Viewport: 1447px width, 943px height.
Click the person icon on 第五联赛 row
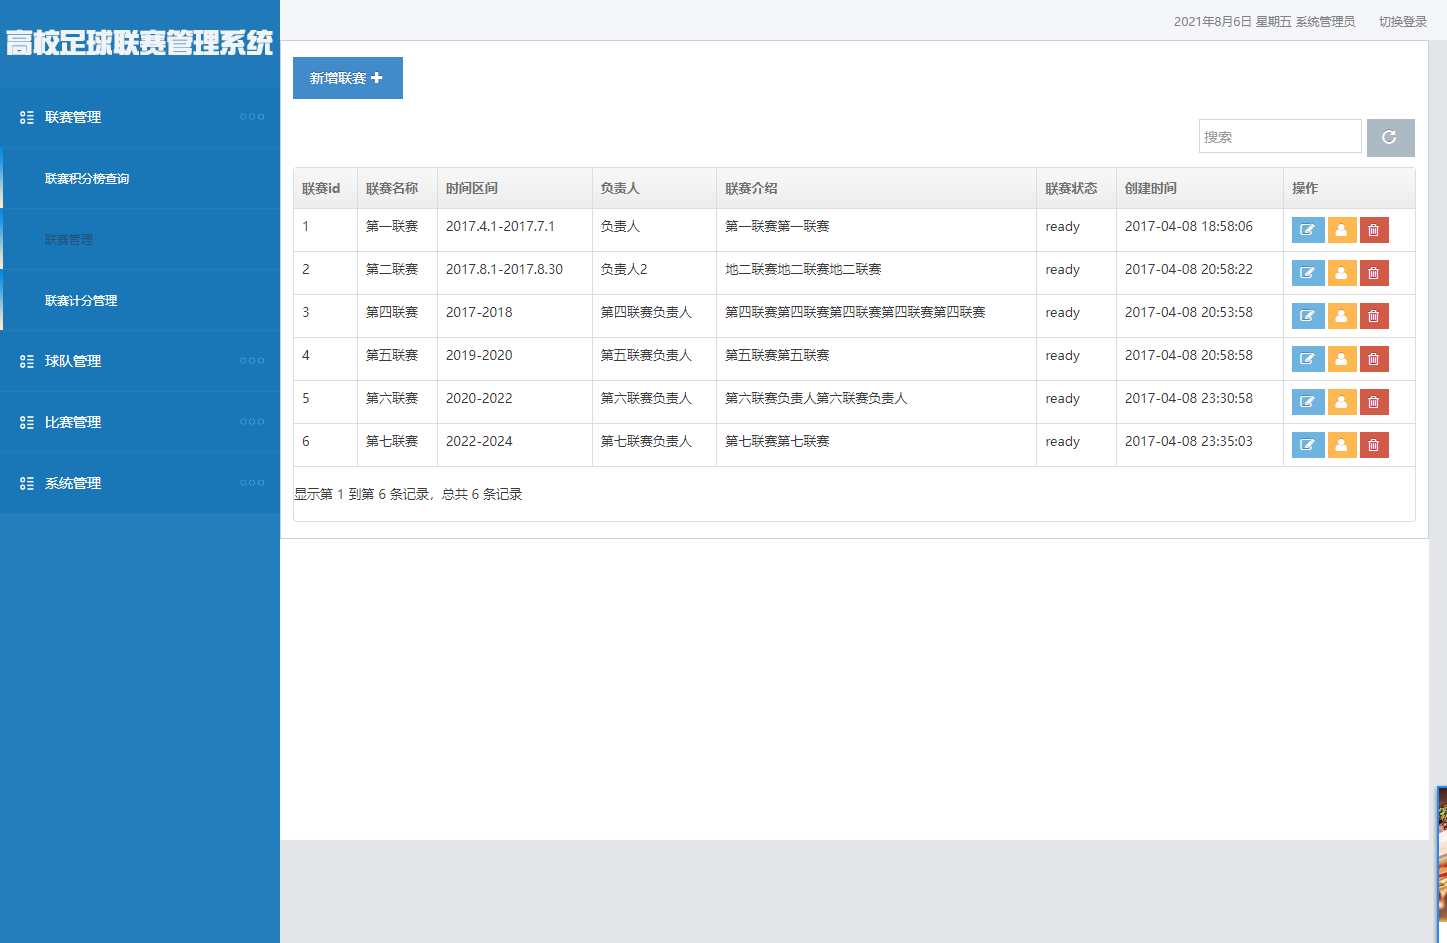click(x=1342, y=358)
